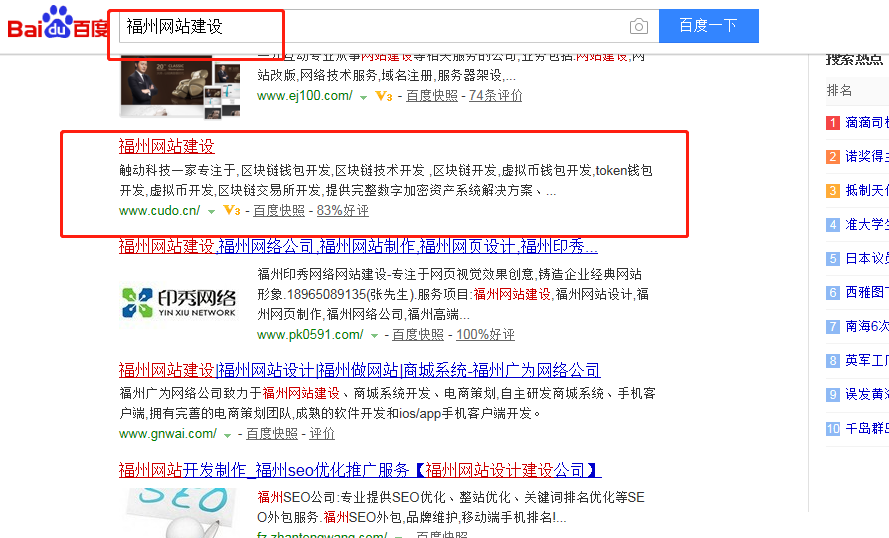Image resolution: width=889 pixels, height=538 pixels.
Task: Open hot search item ranked 7 南海6次
Action: click(867, 327)
